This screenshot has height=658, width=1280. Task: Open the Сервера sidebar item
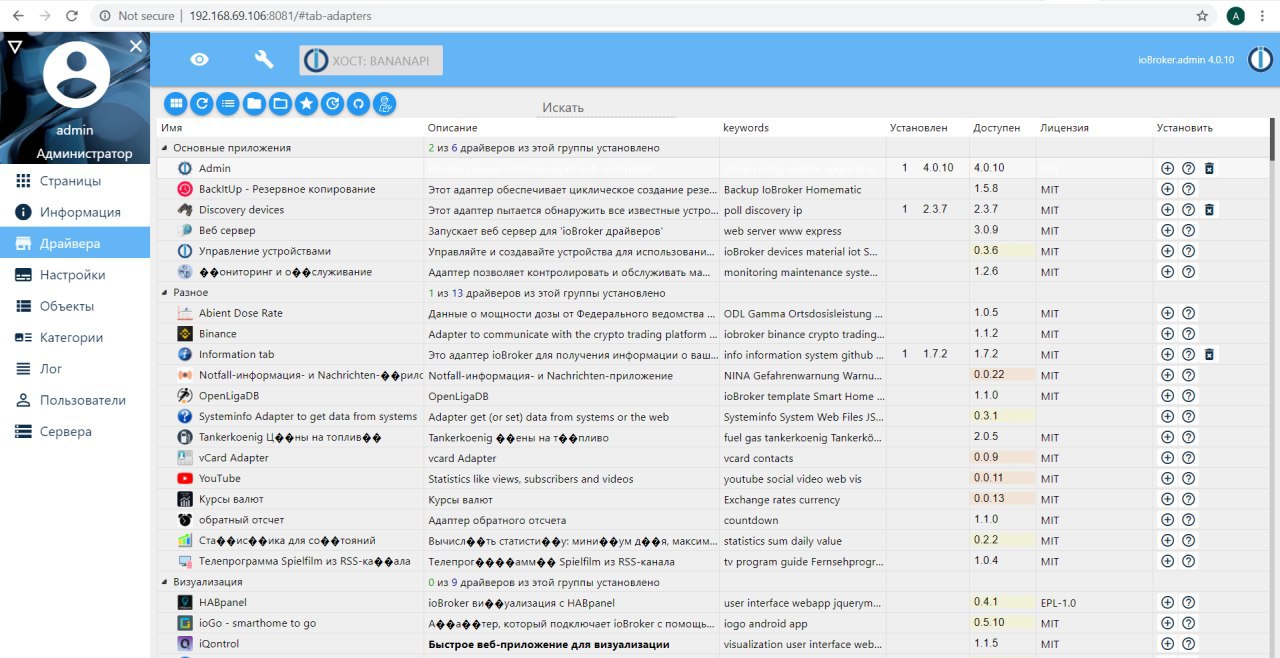75,432
